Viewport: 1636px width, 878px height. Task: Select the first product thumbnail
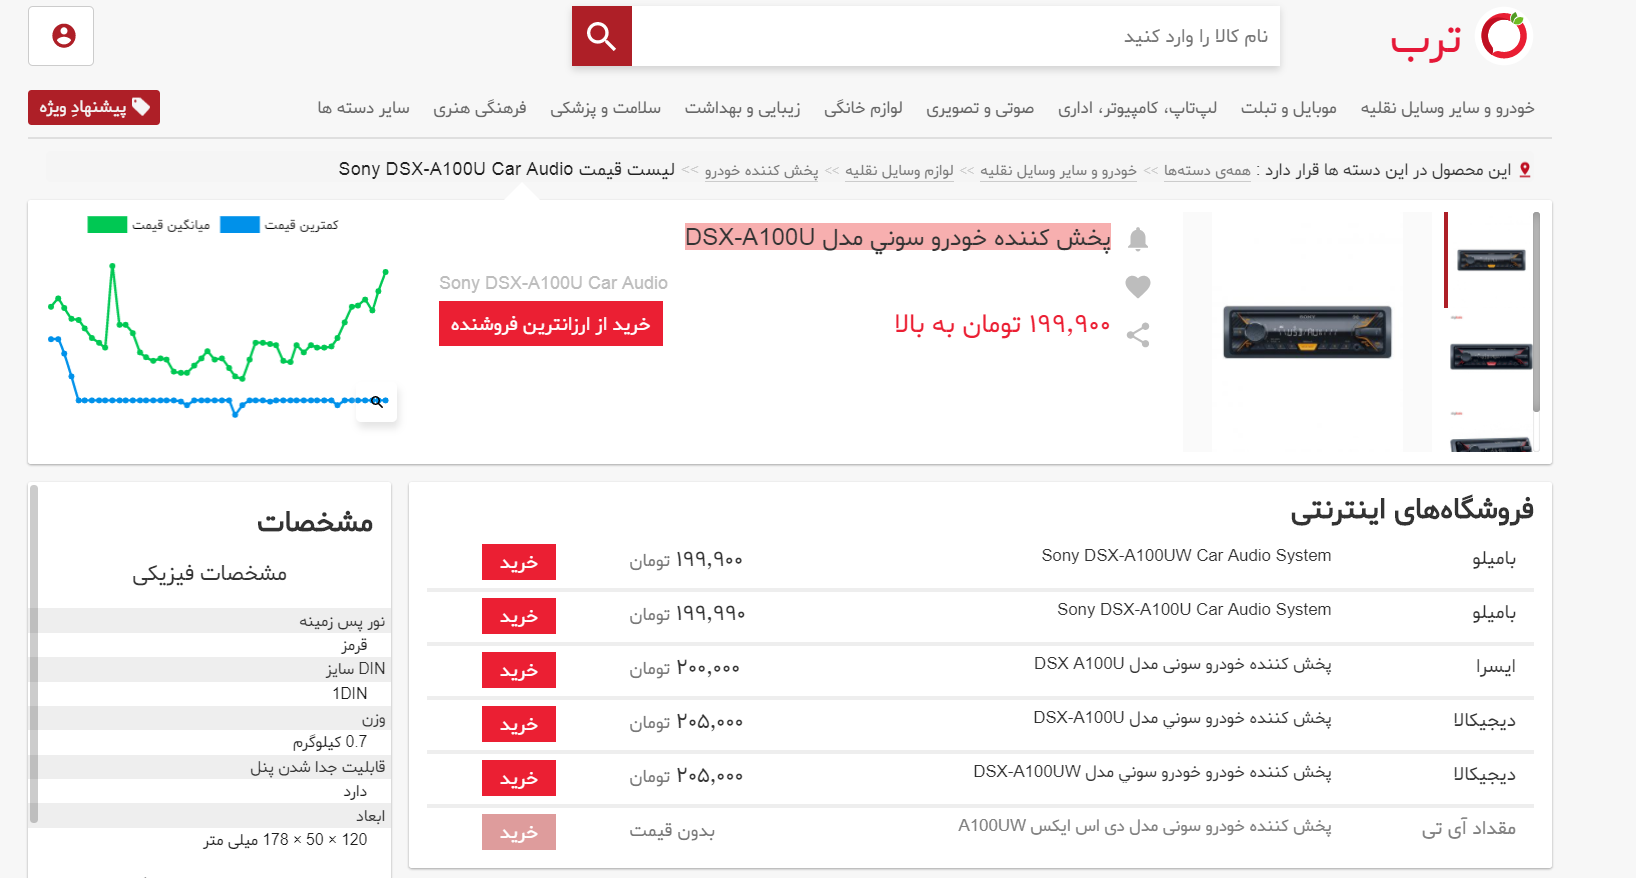point(1491,261)
